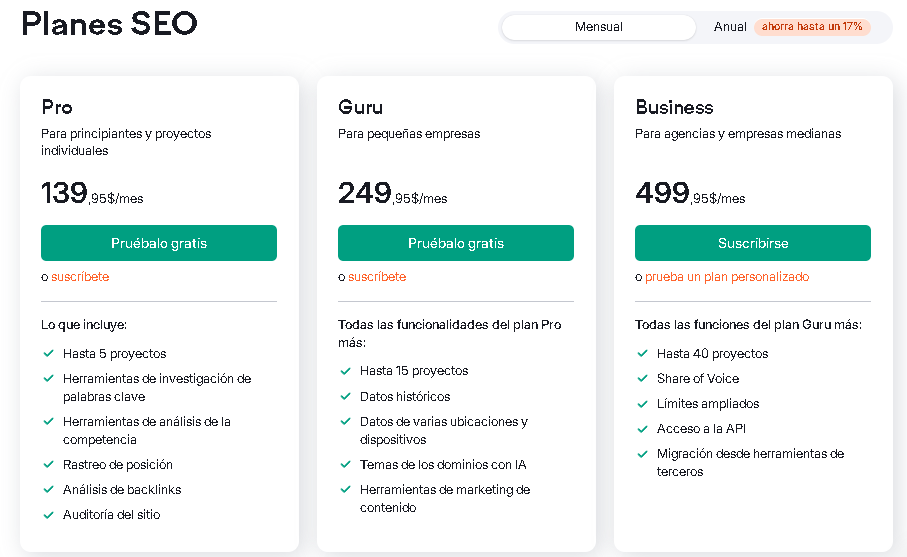Click Pruébalo gratis on the Guru plan

pos(456,243)
